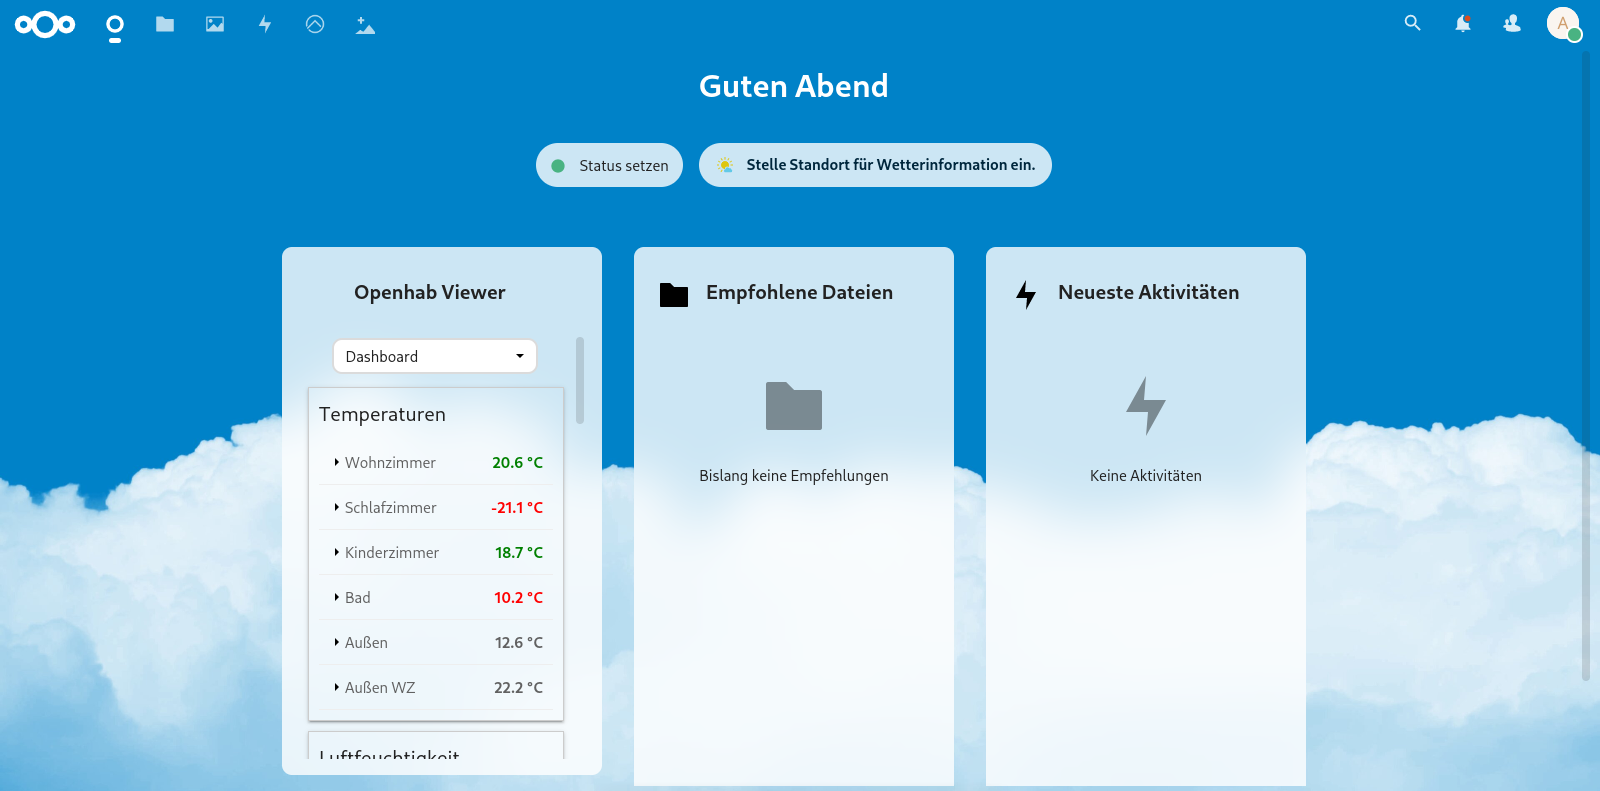Click the Guten Abend greeting

794,86
